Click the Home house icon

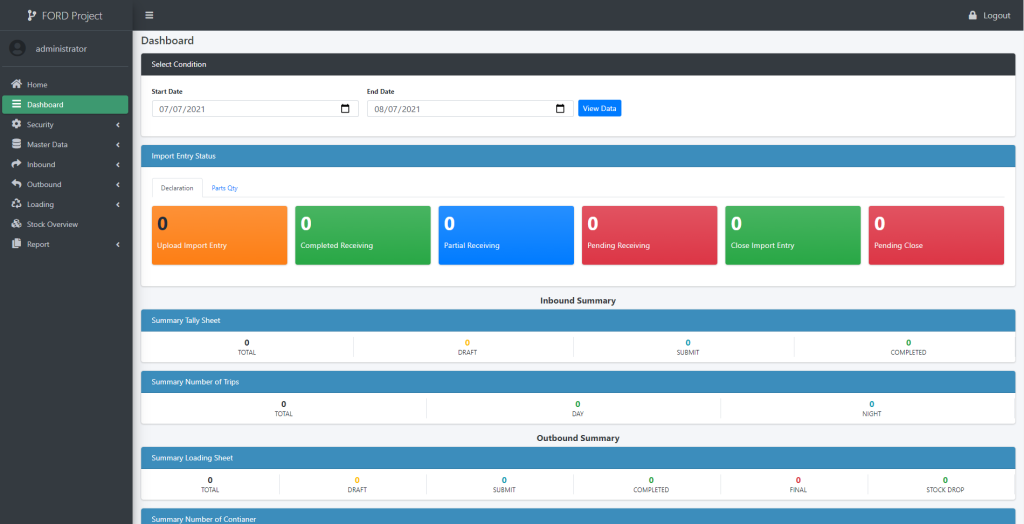16,84
